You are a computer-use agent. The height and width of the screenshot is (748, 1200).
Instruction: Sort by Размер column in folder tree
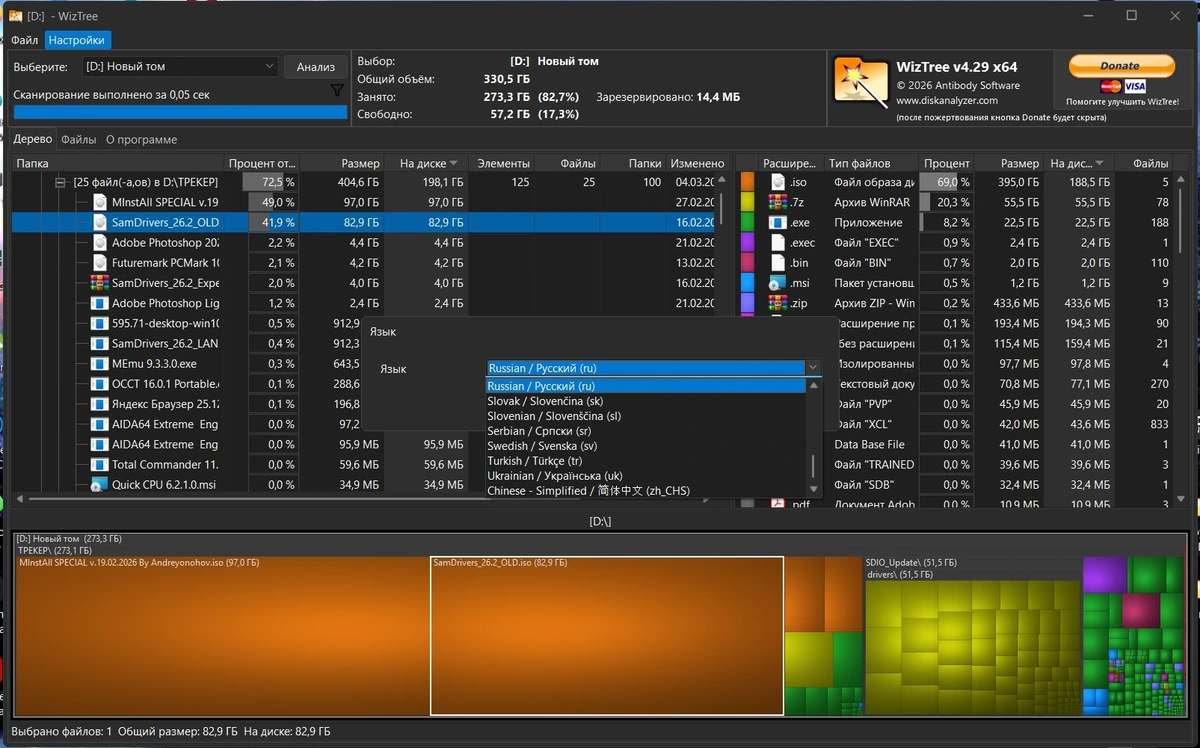(x=342, y=163)
